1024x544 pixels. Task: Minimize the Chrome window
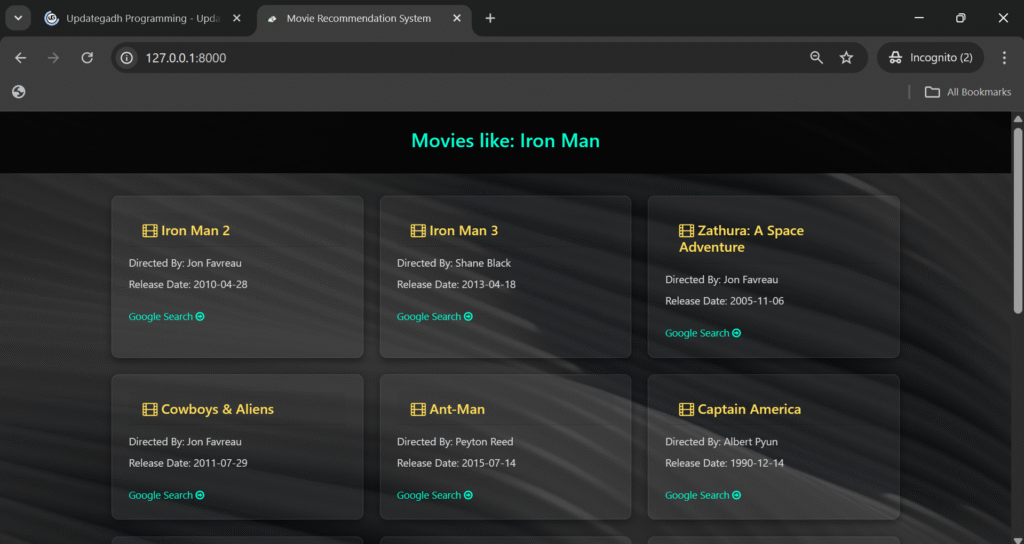coord(919,18)
